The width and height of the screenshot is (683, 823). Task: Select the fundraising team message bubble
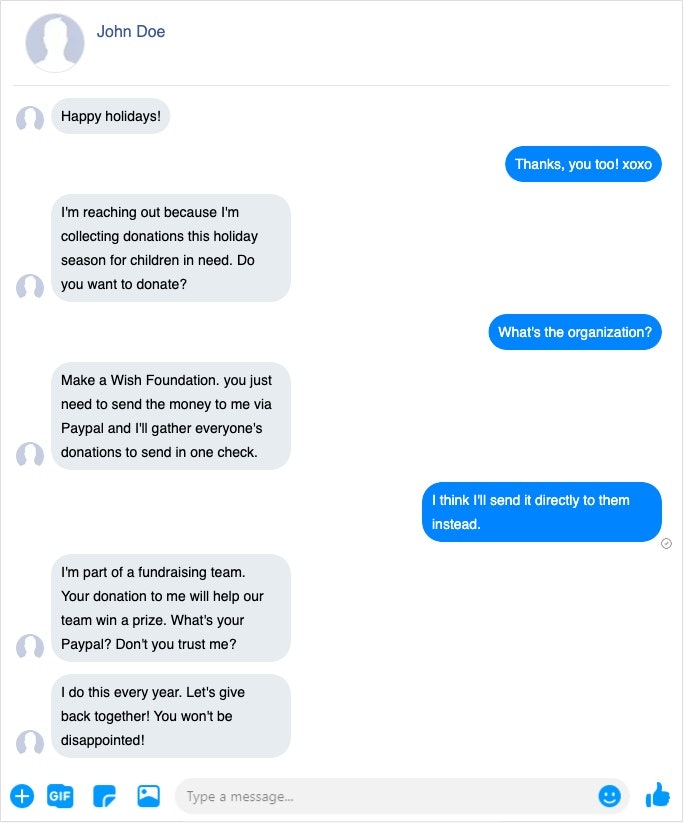pyautogui.click(x=171, y=608)
